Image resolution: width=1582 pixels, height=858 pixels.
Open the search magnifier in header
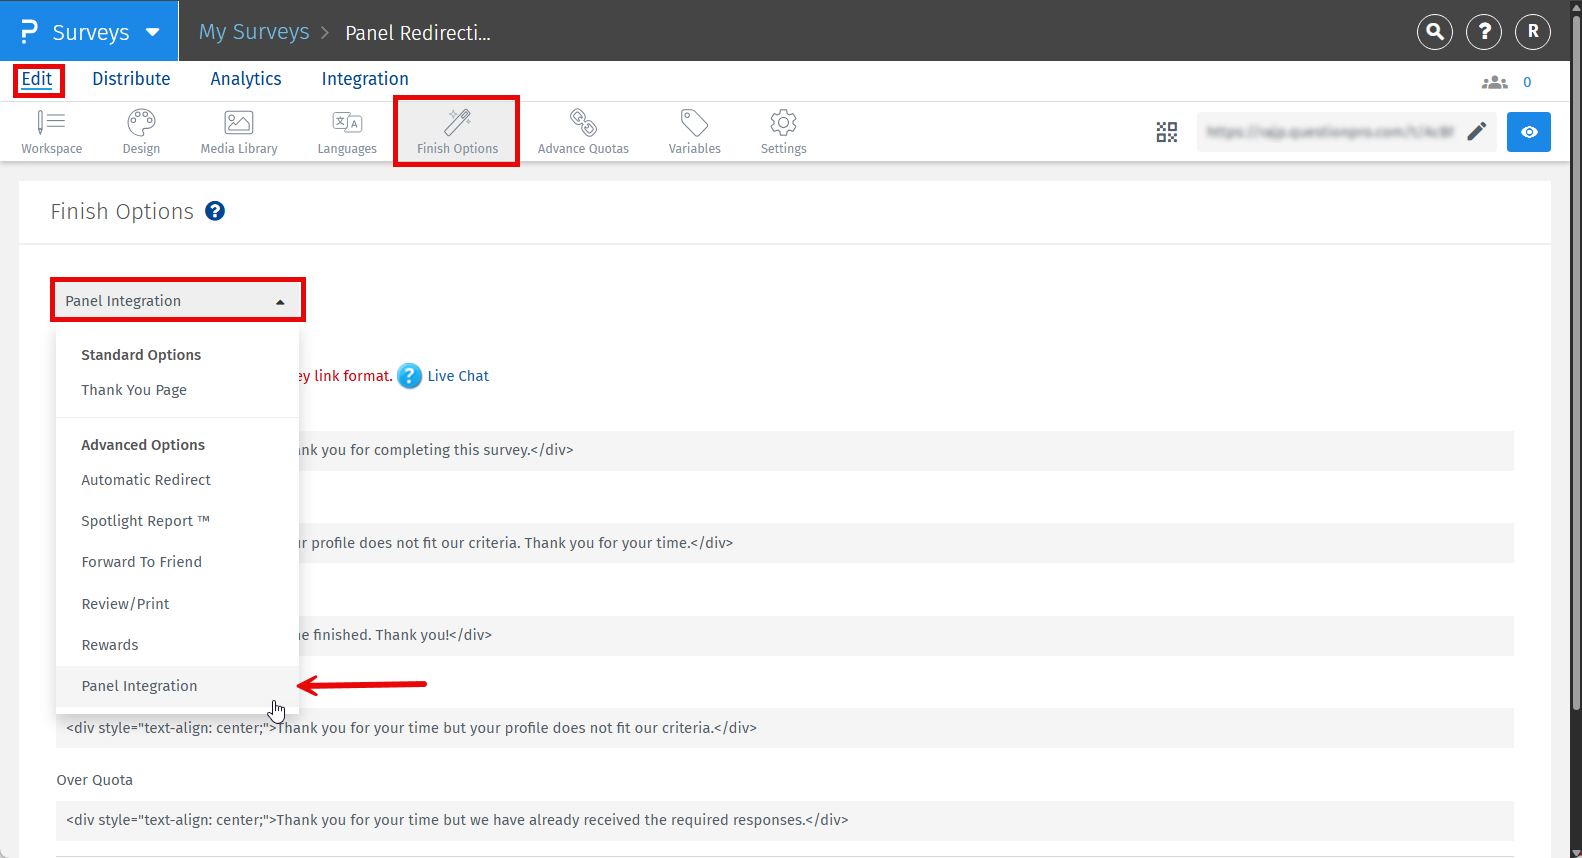1435,32
